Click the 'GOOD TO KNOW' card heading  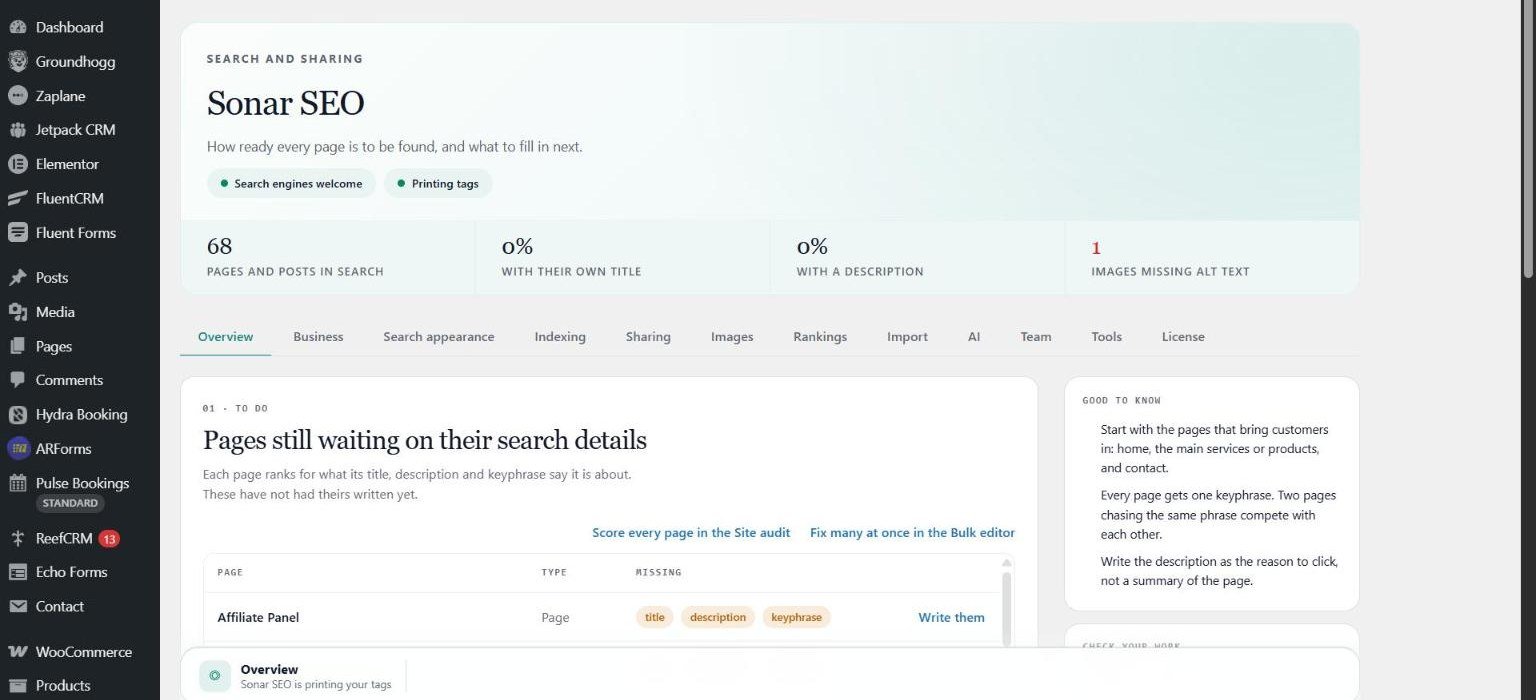pos(1121,401)
